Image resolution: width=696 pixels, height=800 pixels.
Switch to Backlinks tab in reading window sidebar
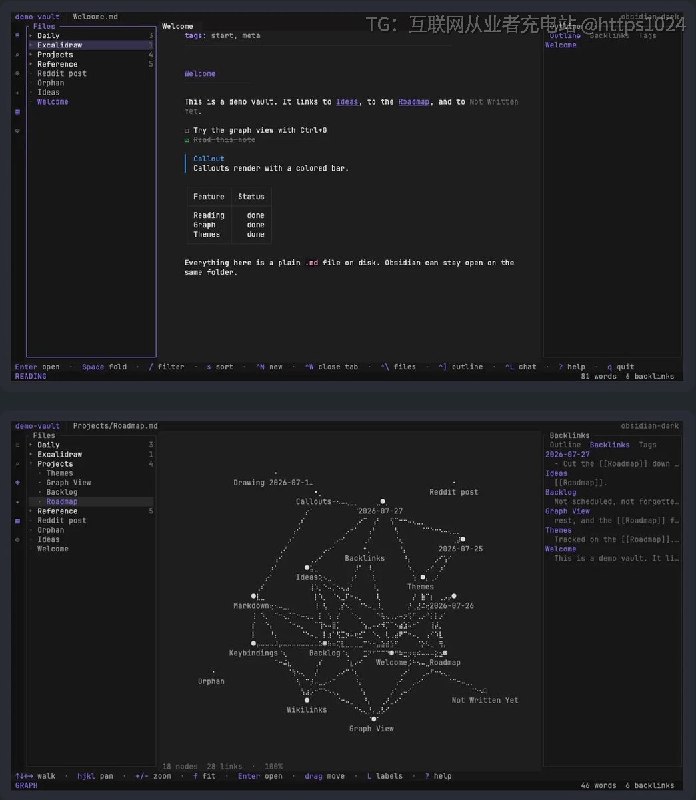[x=609, y=36]
